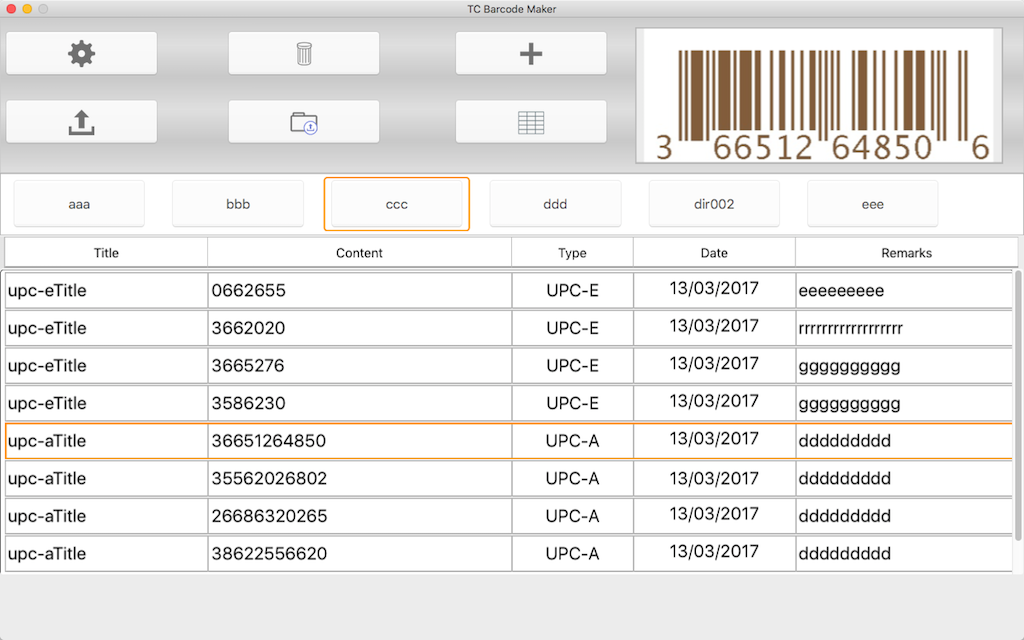Click upc-eTitle cell in the 3665276 row
The width and height of the screenshot is (1024, 640).
coord(106,366)
